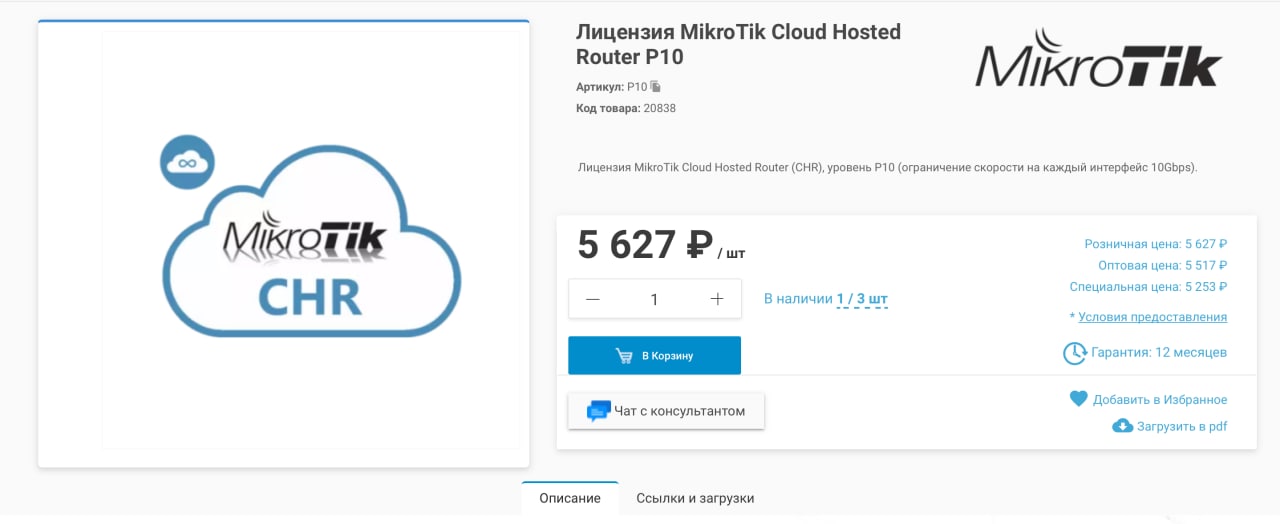
Task: Click the Код товара: 20838 text
Action: click(x=626, y=108)
